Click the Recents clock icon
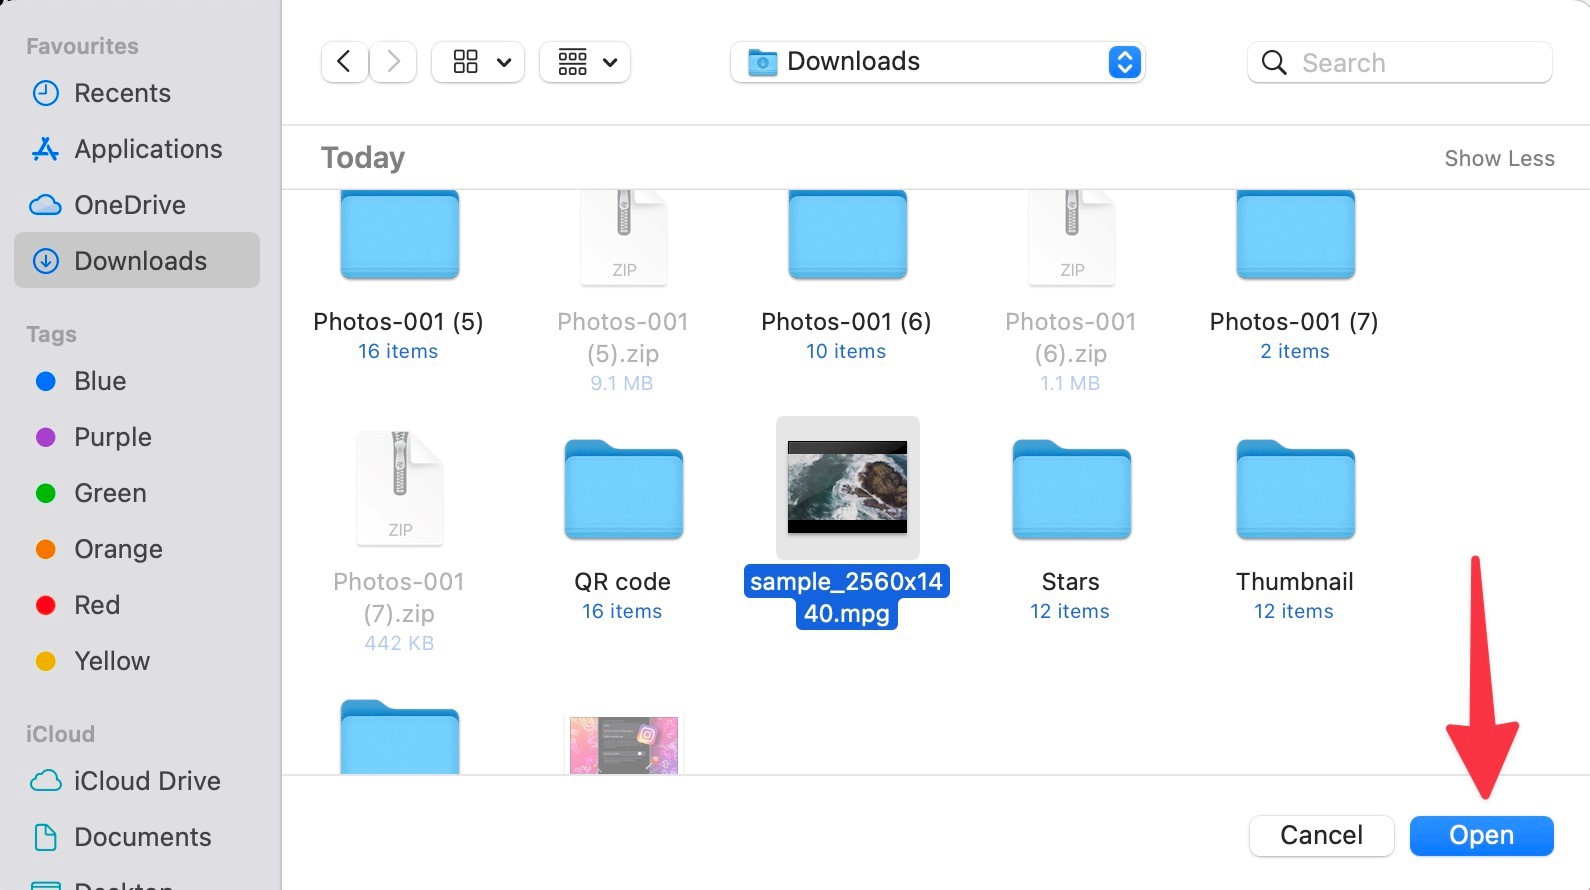 pos(46,93)
